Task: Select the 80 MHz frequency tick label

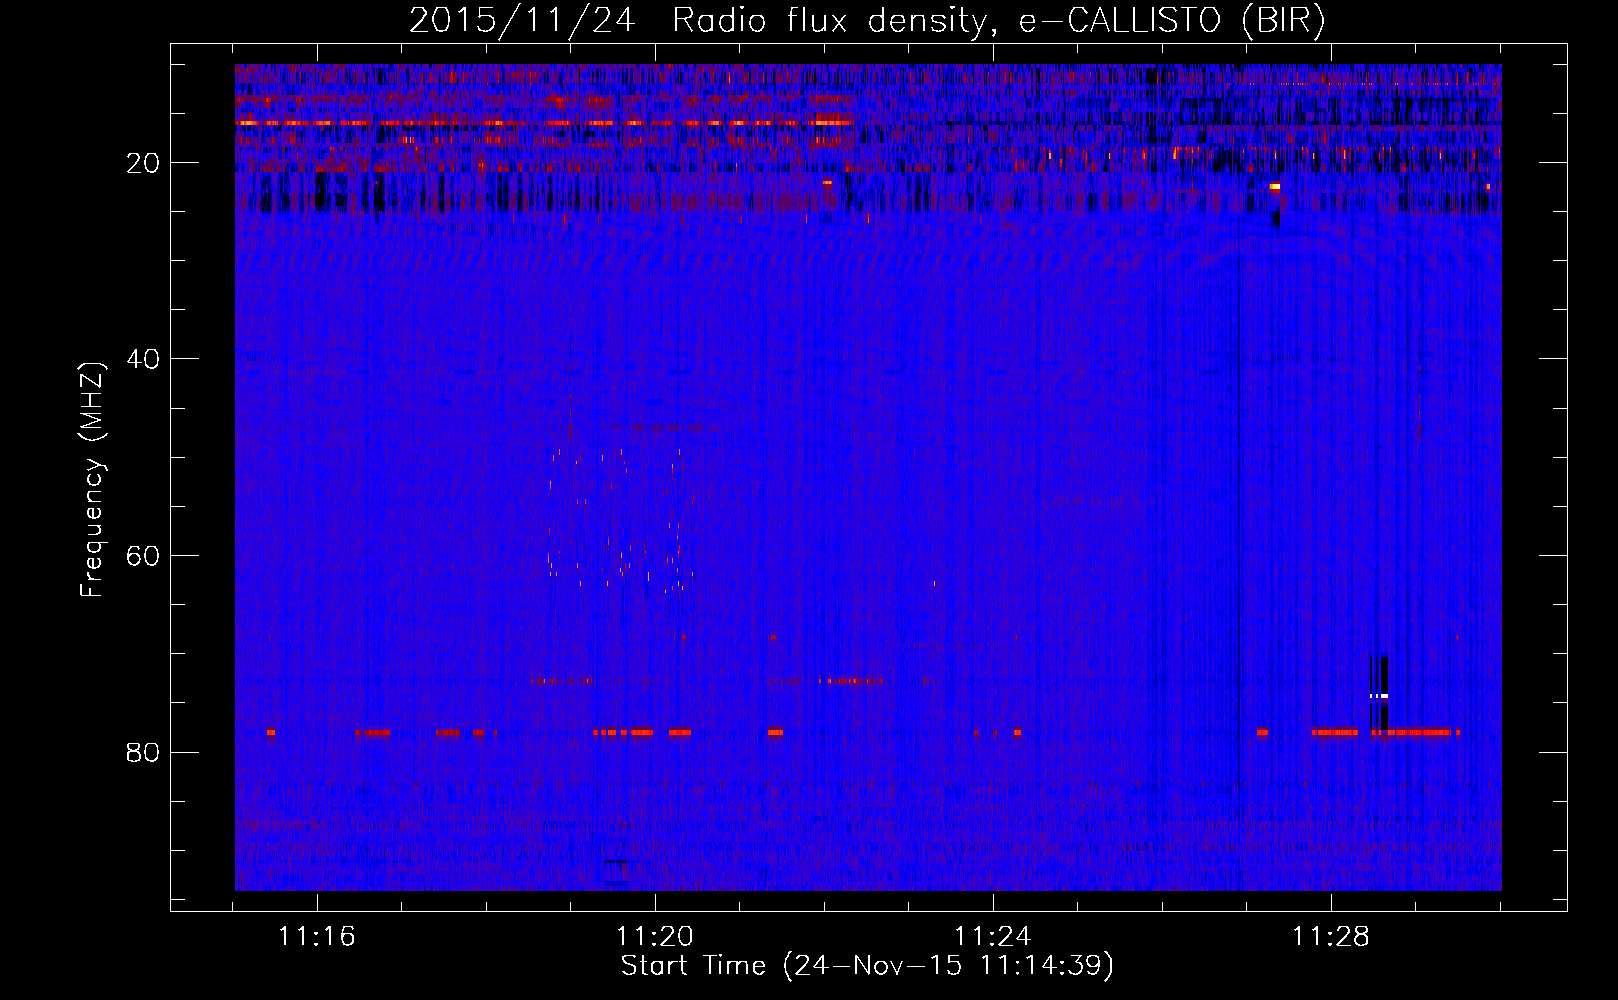Action: point(143,752)
